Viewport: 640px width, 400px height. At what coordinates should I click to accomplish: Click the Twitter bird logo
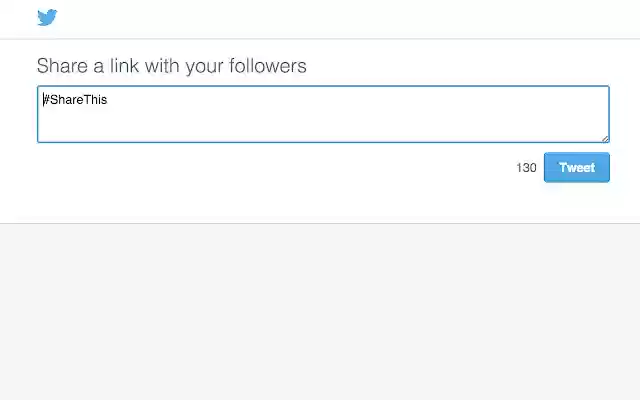pos(47,17)
